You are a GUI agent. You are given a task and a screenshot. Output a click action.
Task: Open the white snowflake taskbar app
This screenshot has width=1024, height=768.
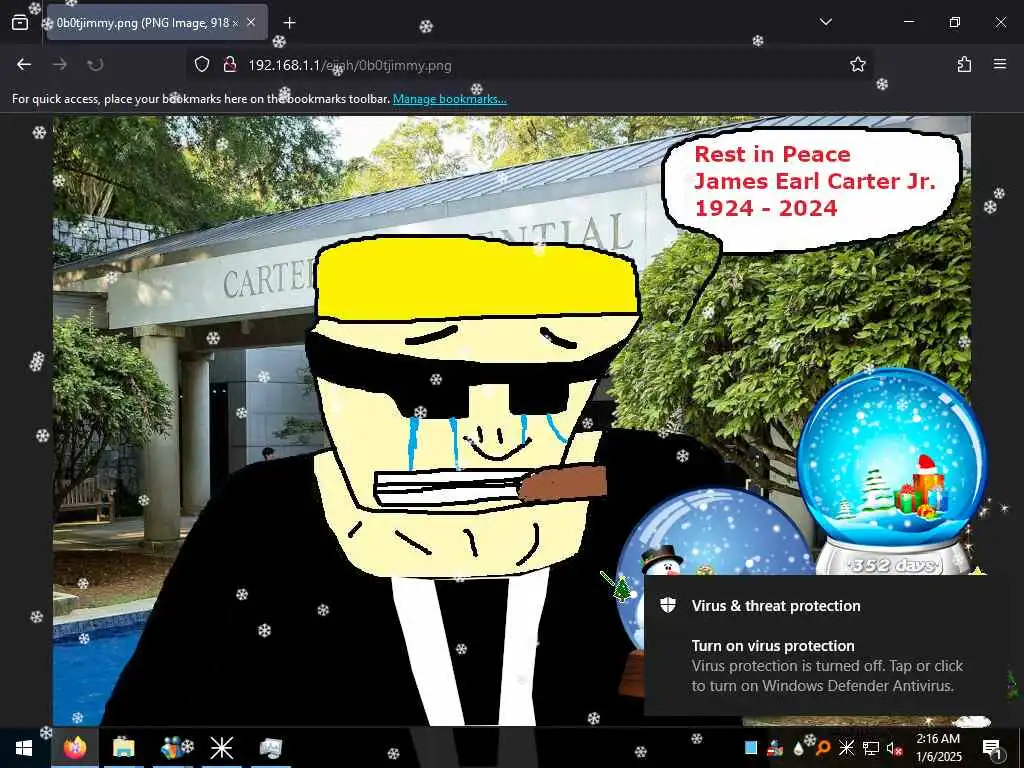(221, 748)
